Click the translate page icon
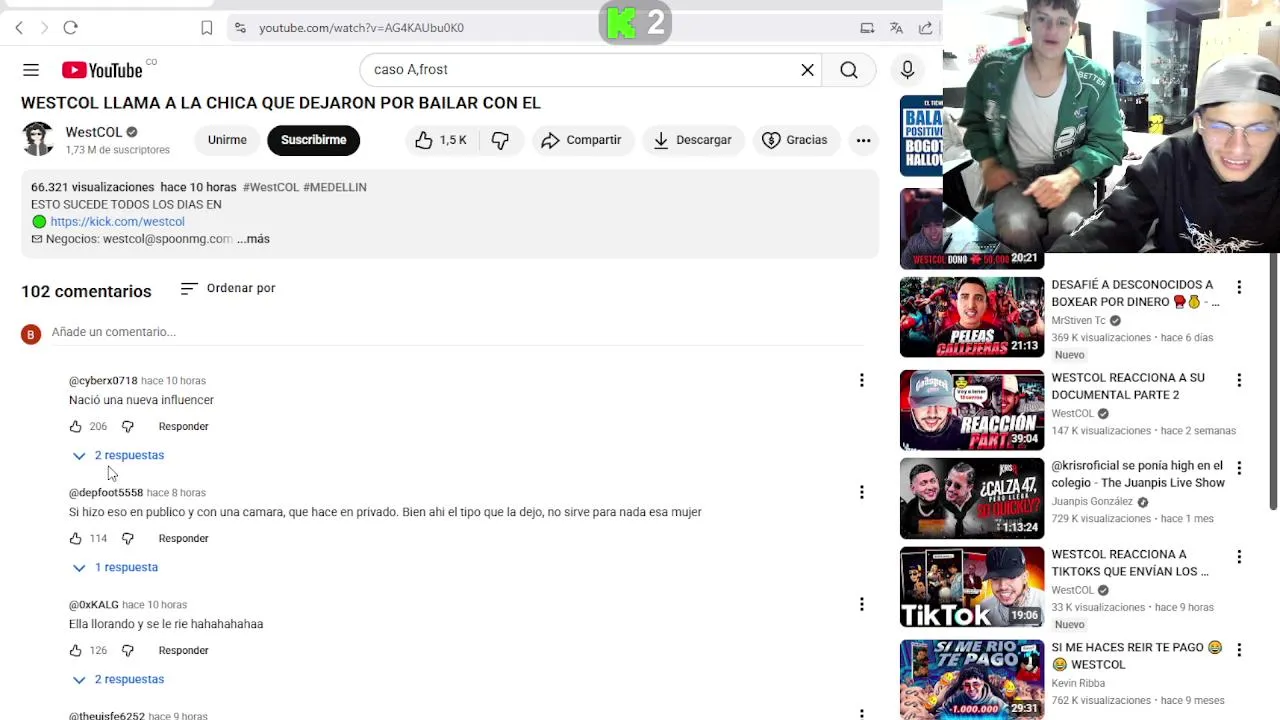 point(896,28)
